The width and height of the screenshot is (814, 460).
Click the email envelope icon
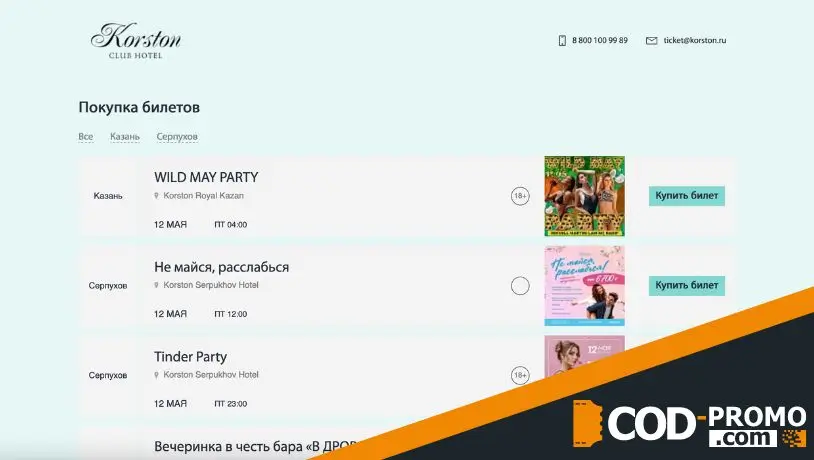pyautogui.click(x=652, y=40)
